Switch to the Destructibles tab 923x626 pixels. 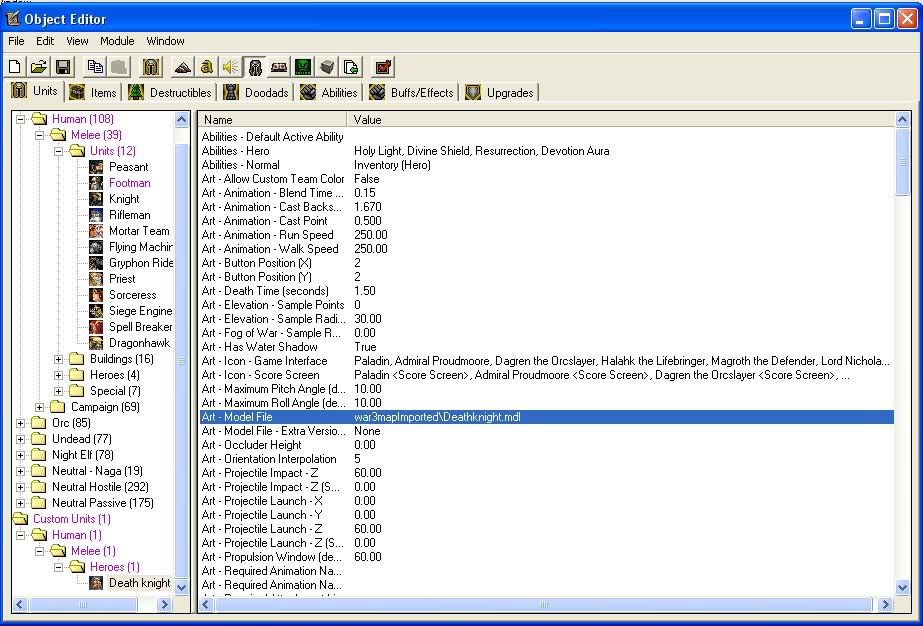pos(170,92)
